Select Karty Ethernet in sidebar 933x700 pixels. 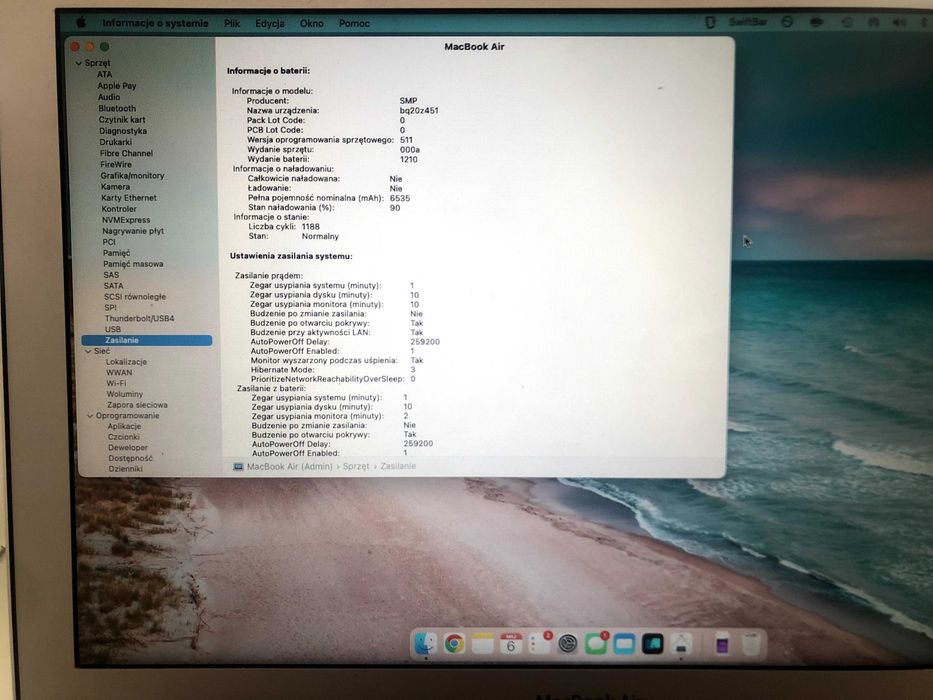tap(129, 198)
